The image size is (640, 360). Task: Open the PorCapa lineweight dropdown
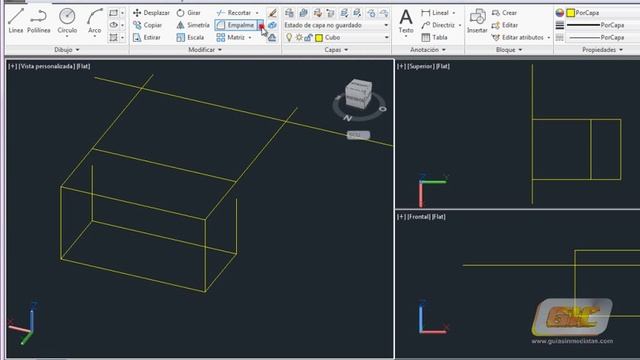tap(603, 25)
